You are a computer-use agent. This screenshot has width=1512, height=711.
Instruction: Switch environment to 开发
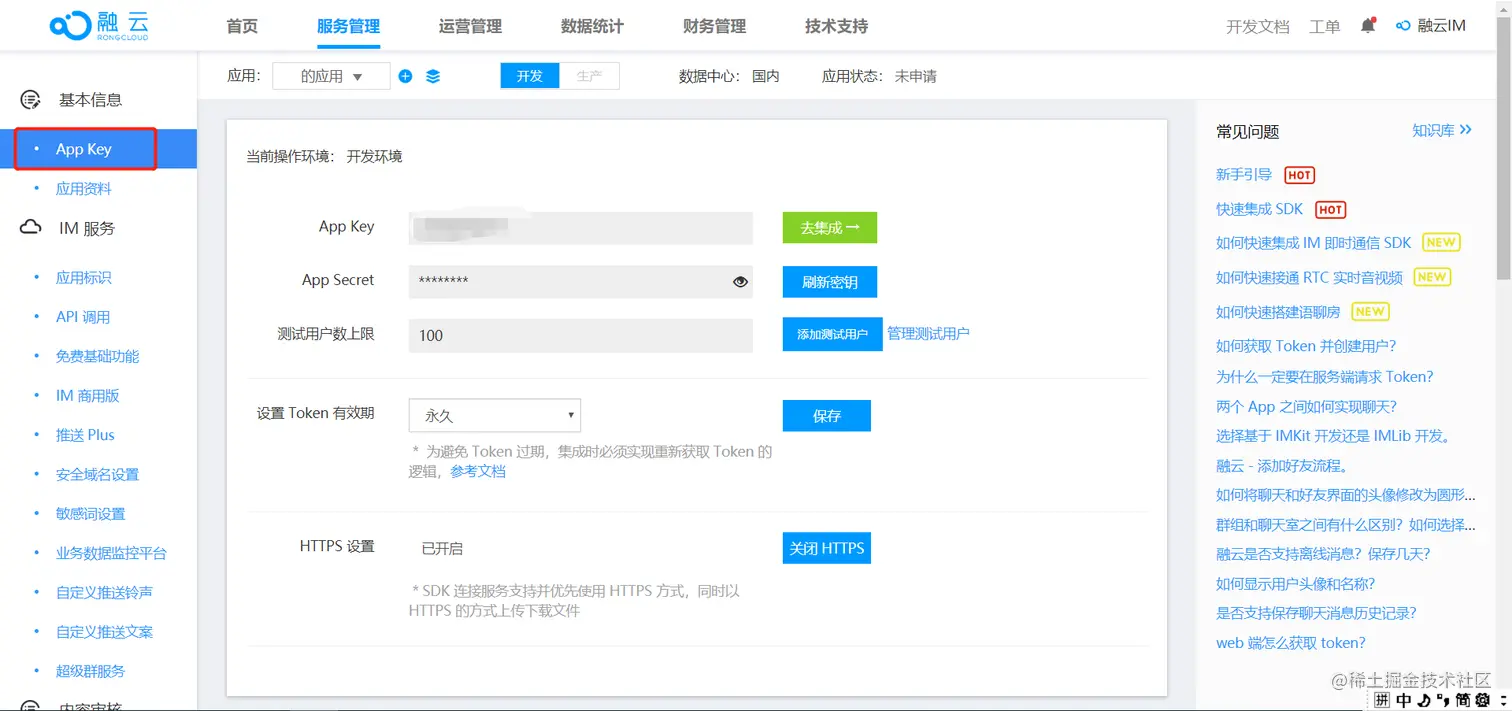530,76
